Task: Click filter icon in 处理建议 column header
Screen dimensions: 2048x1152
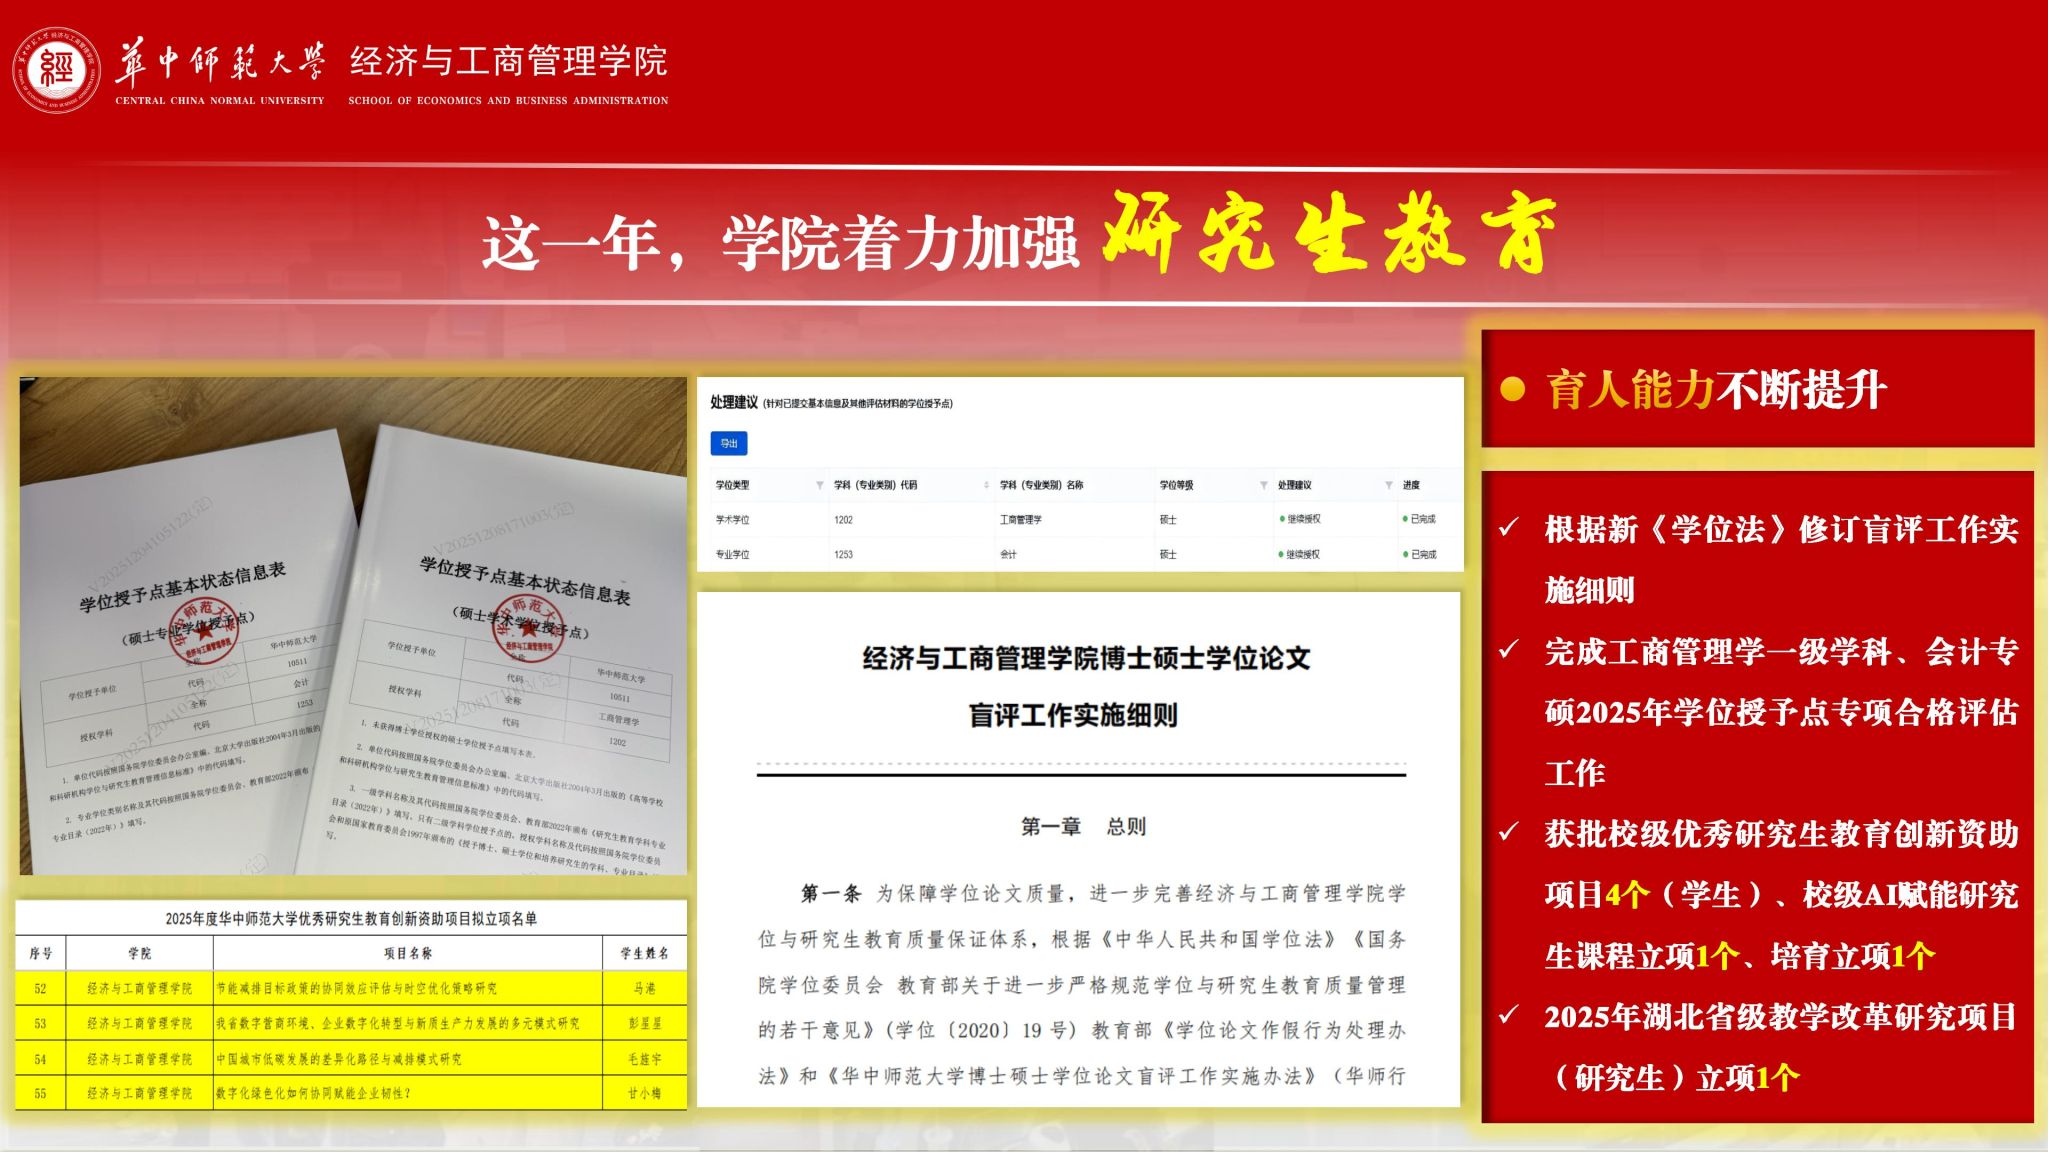Action: pyautogui.click(x=1388, y=485)
